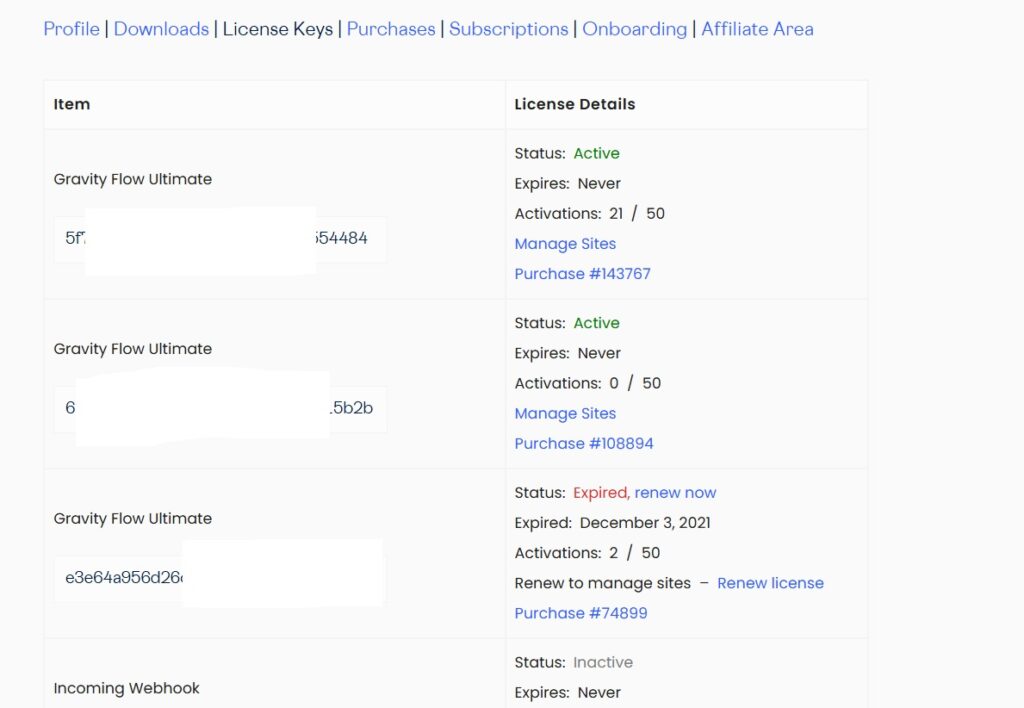Select the License Keys tab
The height and width of the screenshot is (708, 1024).
click(x=277, y=29)
